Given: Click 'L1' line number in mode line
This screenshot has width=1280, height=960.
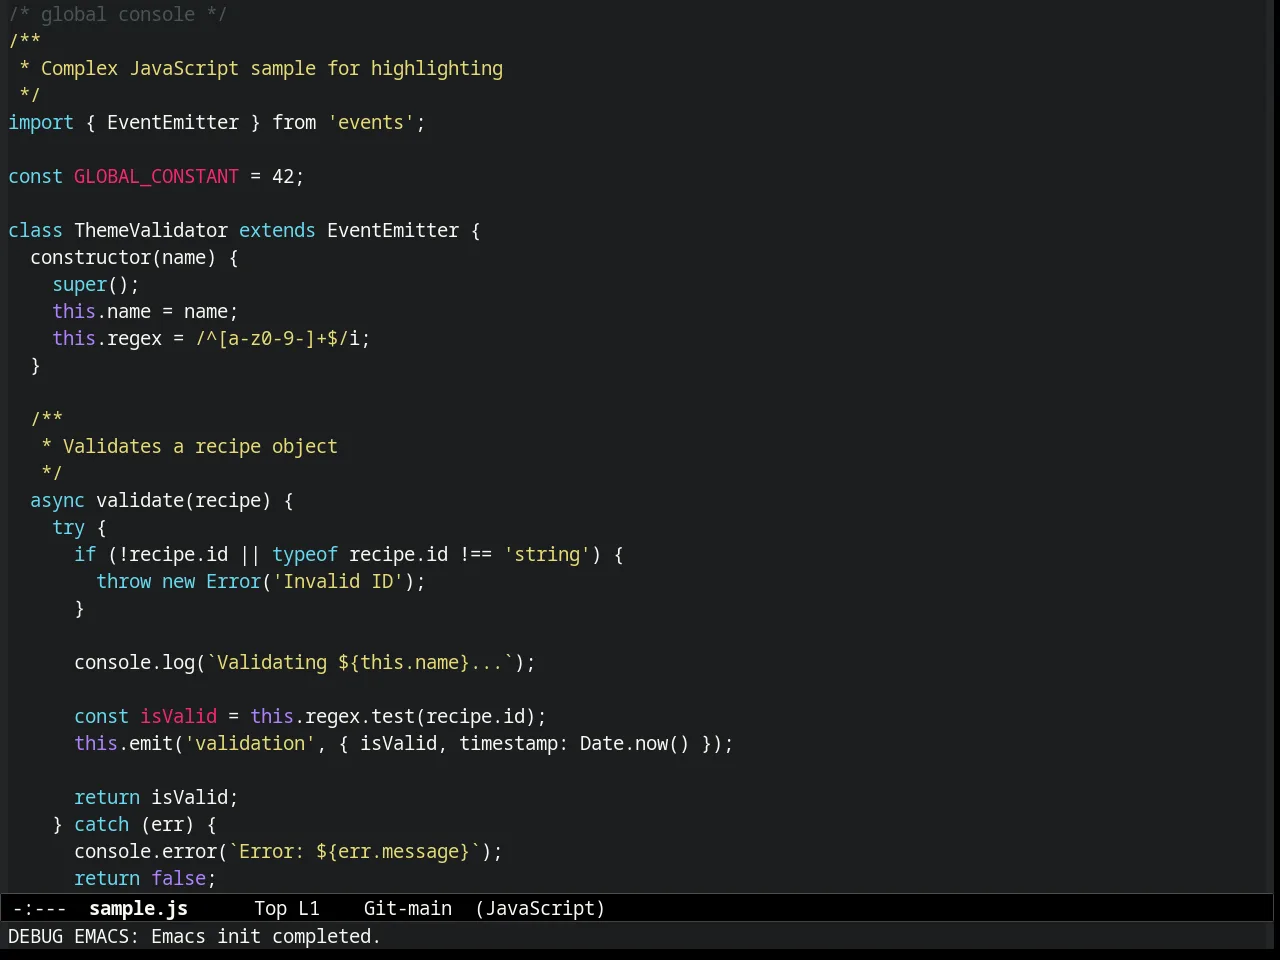Looking at the screenshot, I should (x=309, y=908).
